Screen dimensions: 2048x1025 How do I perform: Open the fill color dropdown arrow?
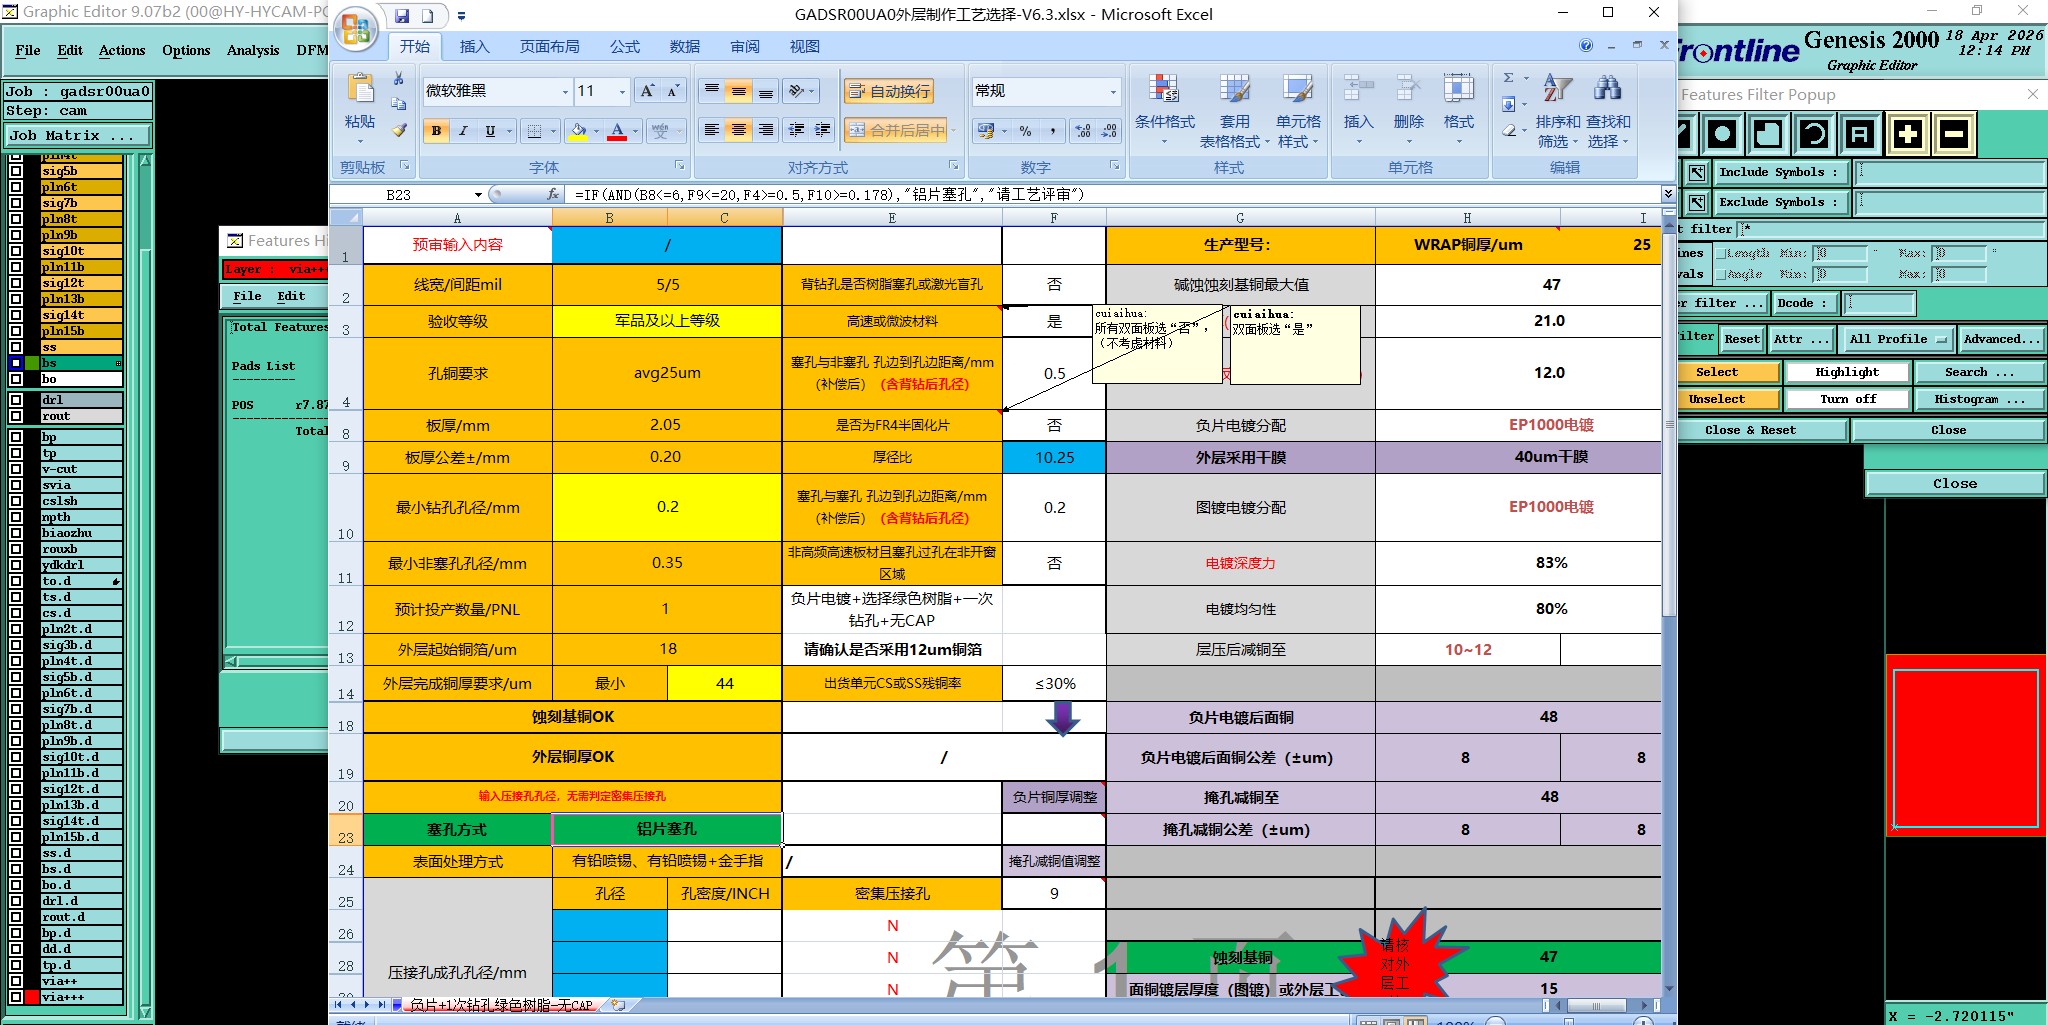tap(596, 131)
